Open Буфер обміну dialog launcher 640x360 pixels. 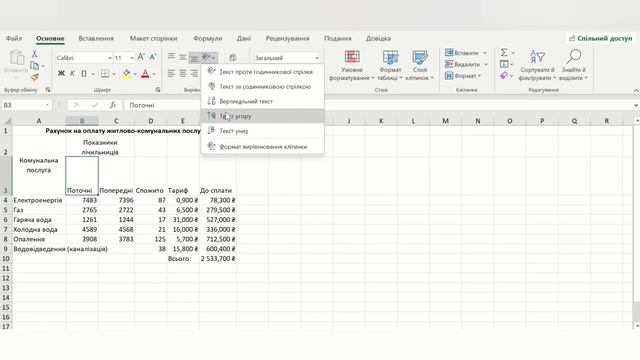(x=48, y=89)
